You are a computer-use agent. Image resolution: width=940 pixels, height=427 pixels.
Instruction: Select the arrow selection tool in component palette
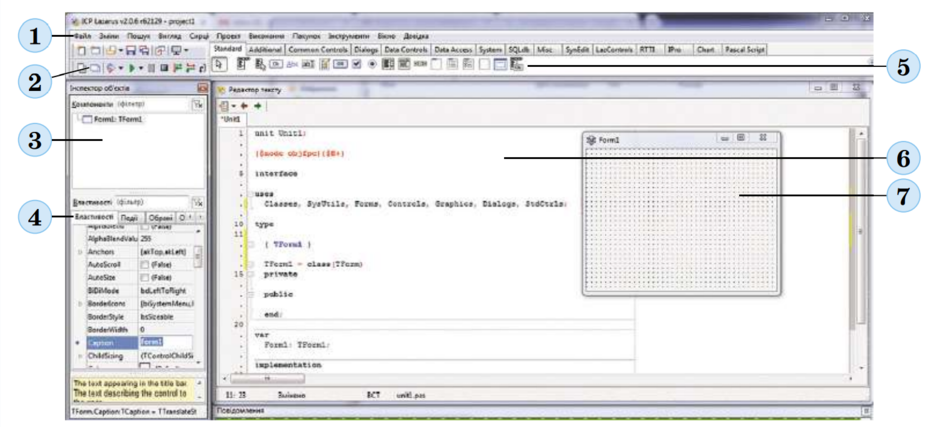tap(218, 64)
